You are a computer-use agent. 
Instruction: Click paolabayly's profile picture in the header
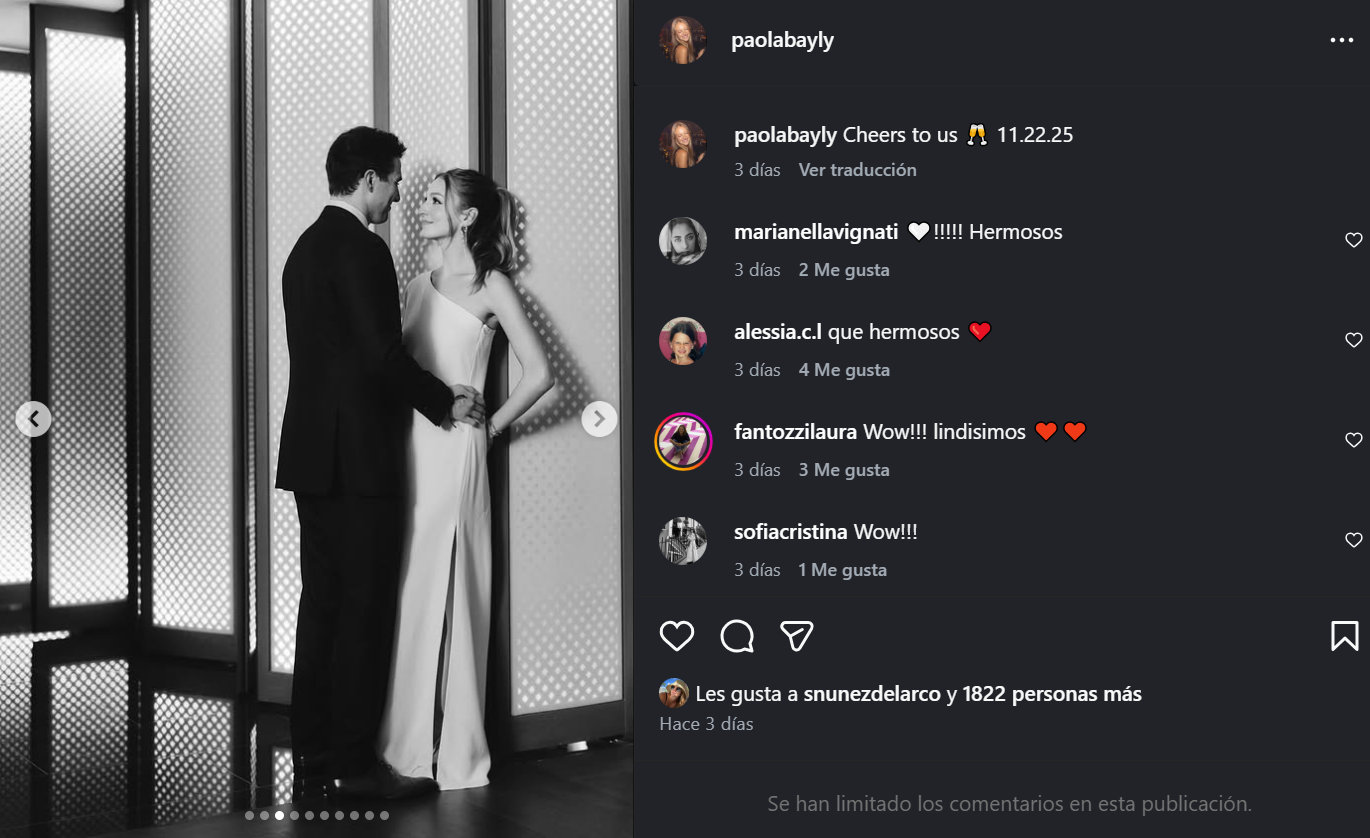click(683, 40)
